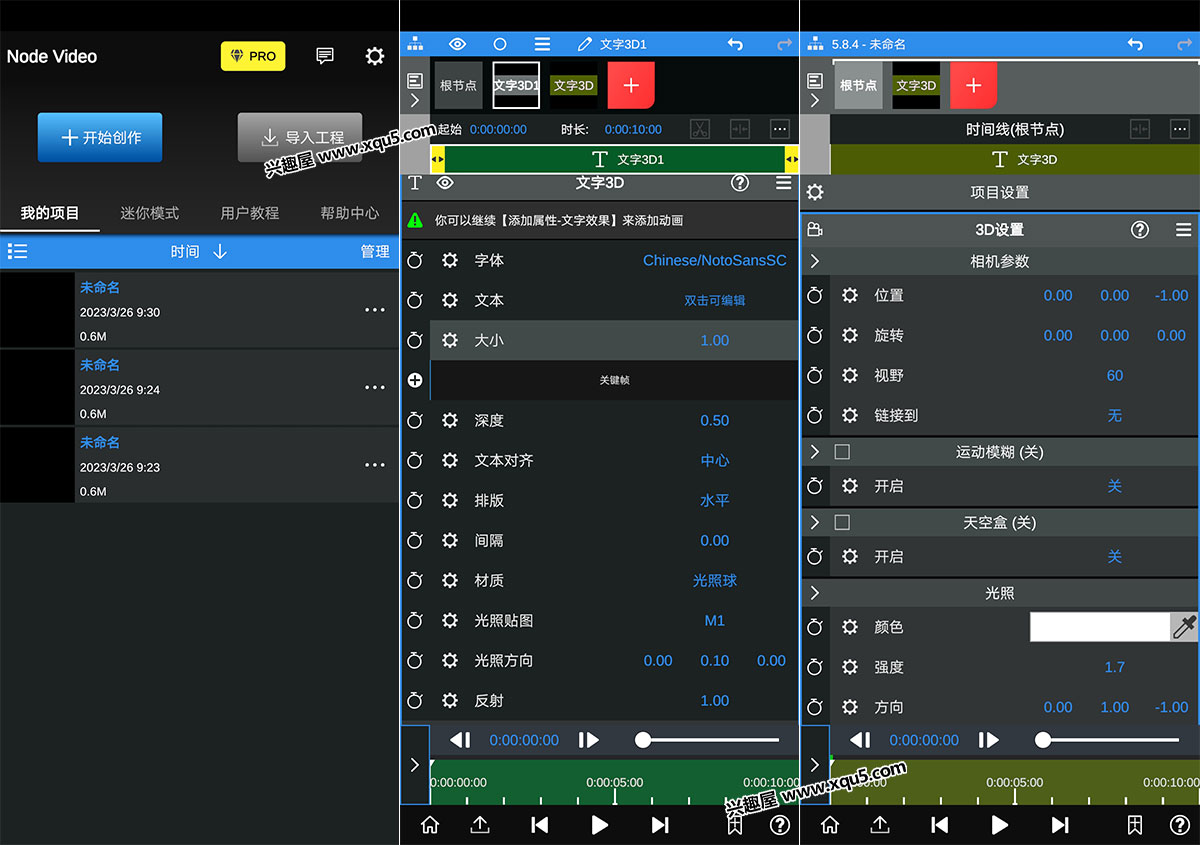
Task: Switch to the 迷你模式 tab
Action: click(x=150, y=213)
